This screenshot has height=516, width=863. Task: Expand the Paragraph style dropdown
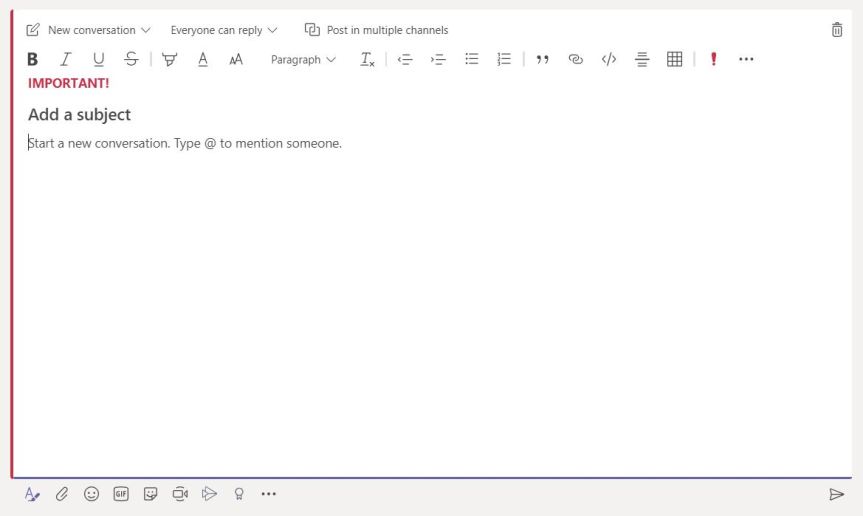click(303, 59)
